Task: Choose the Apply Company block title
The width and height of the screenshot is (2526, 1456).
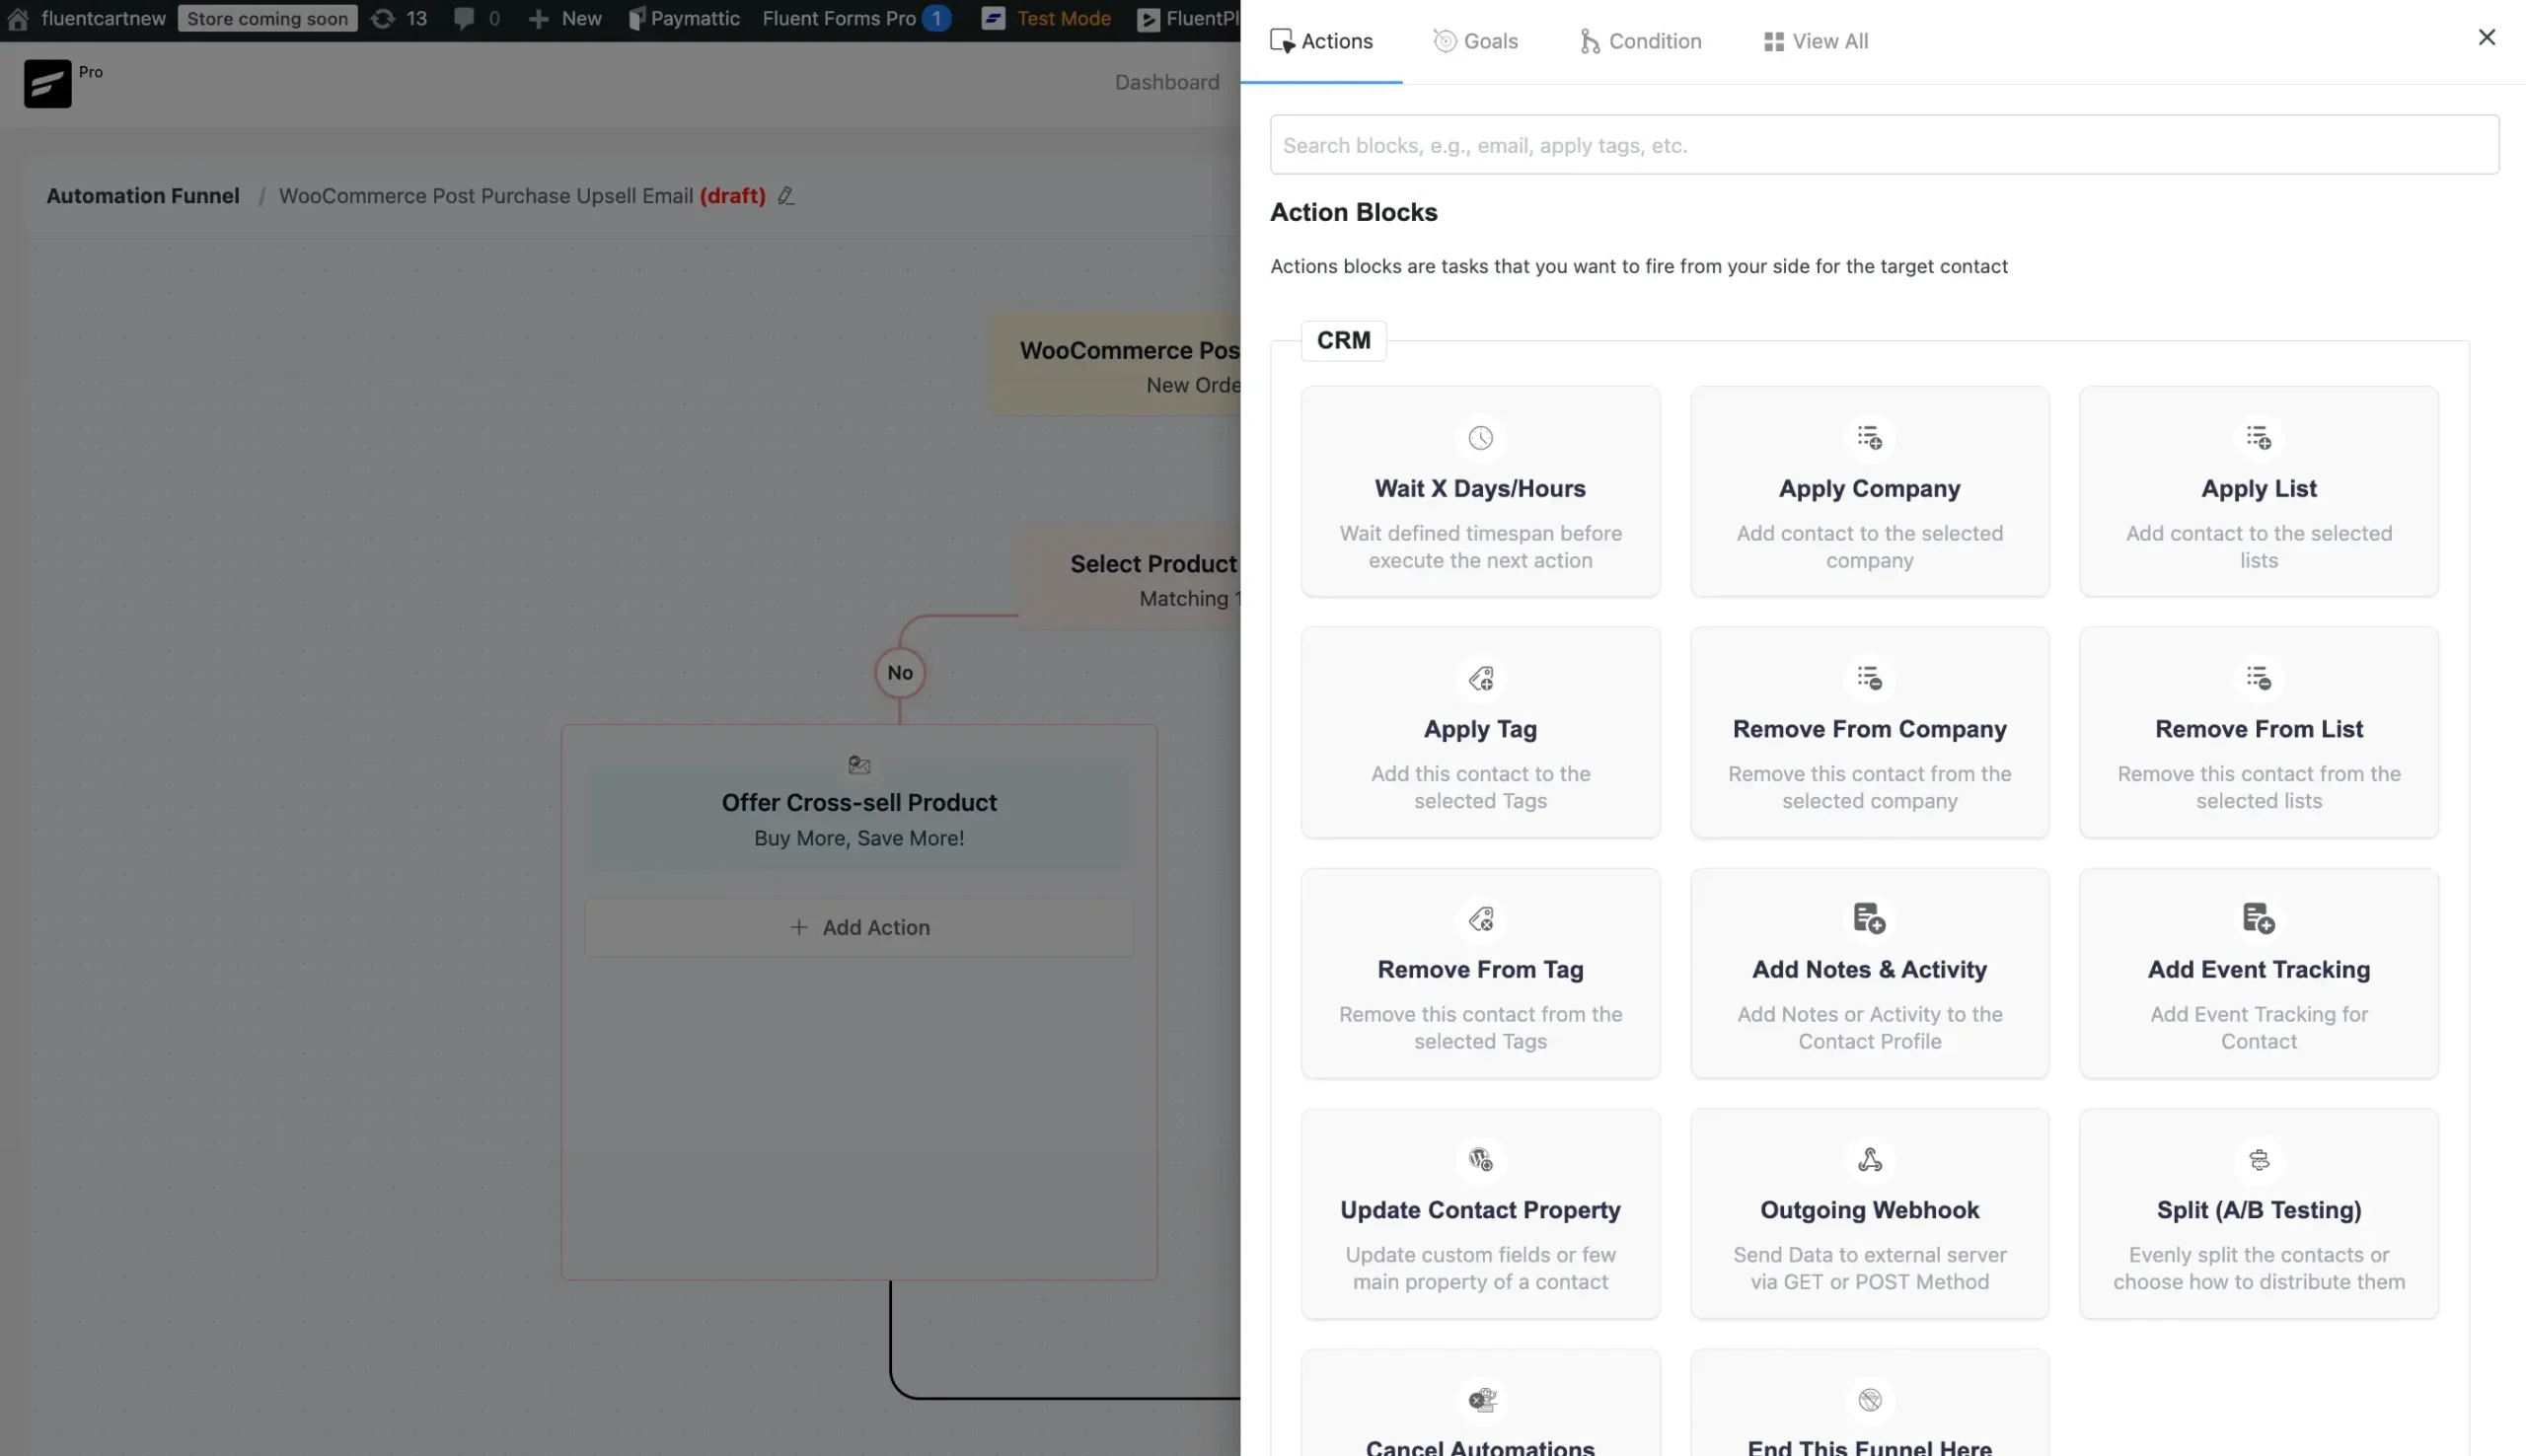Action: point(1869,488)
